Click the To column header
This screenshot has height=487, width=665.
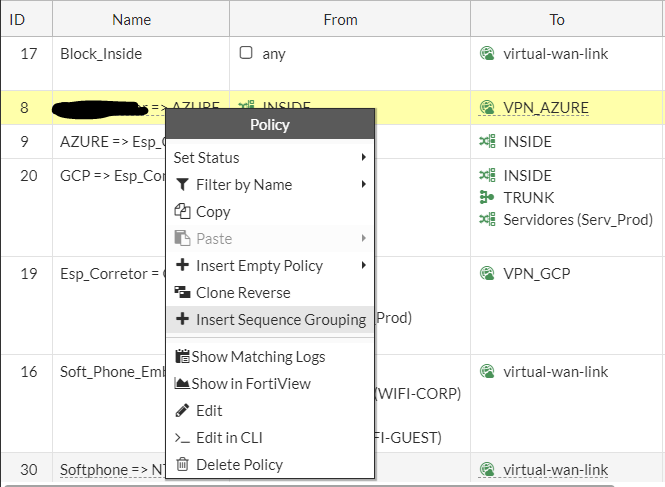coord(557,19)
